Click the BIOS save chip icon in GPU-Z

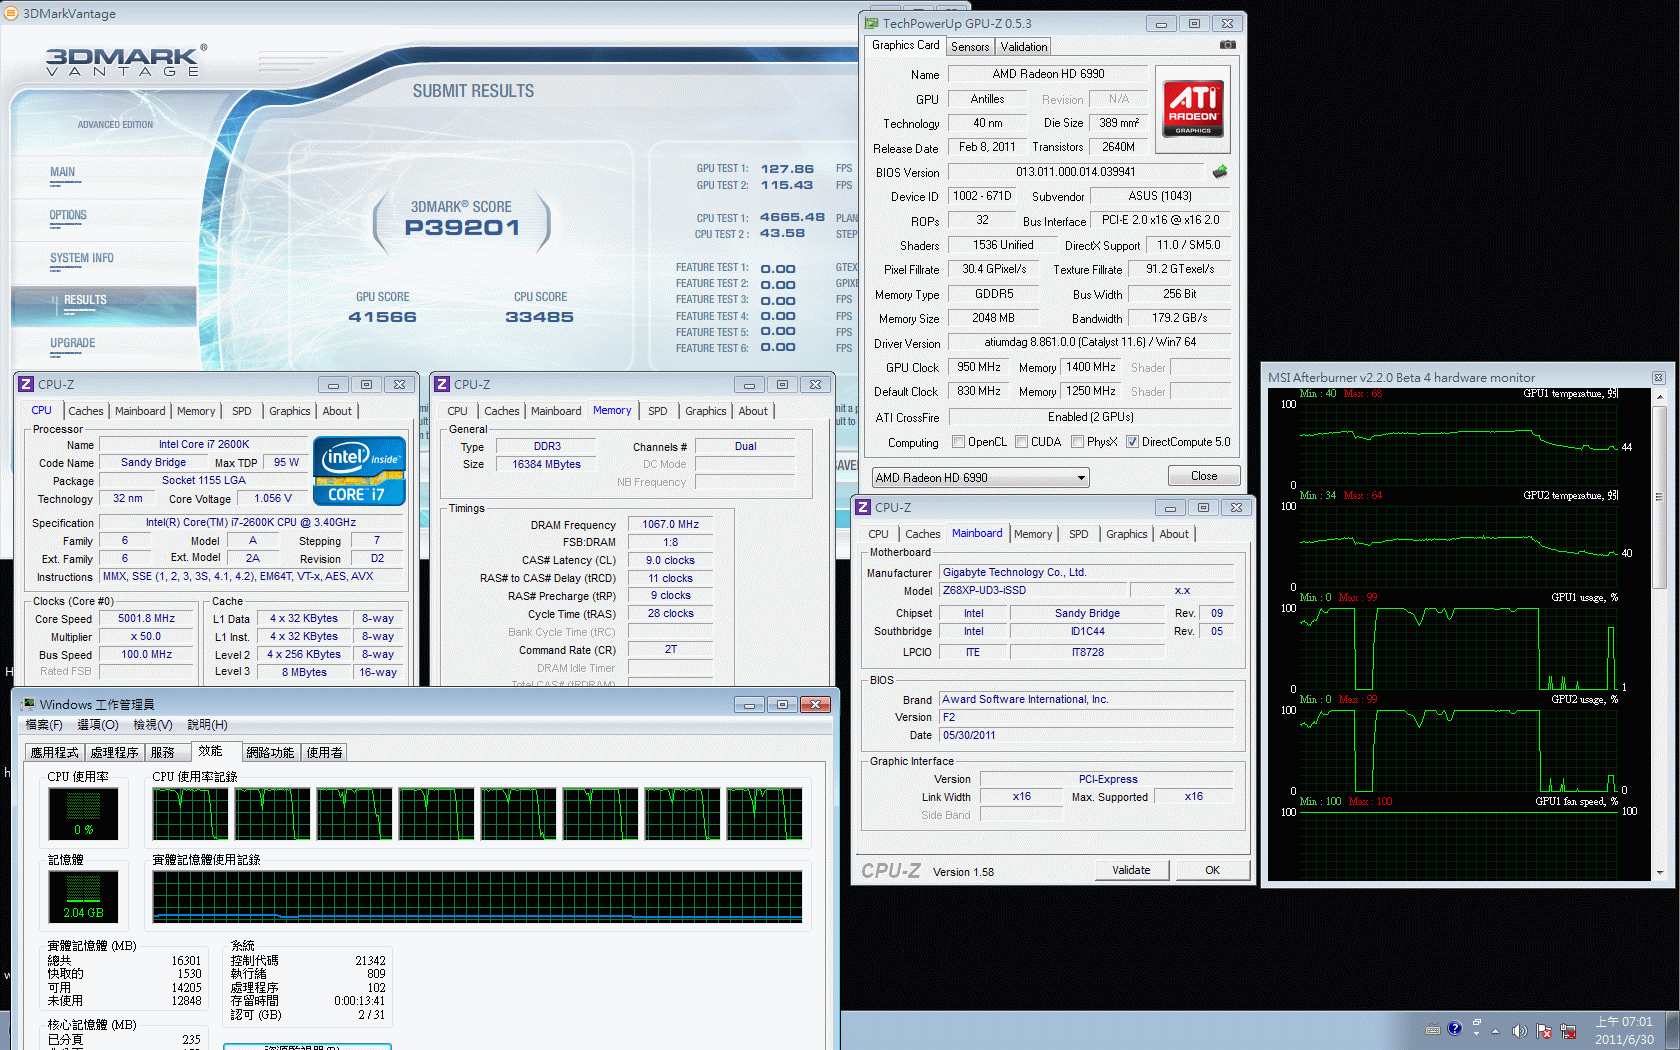click(1220, 172)
